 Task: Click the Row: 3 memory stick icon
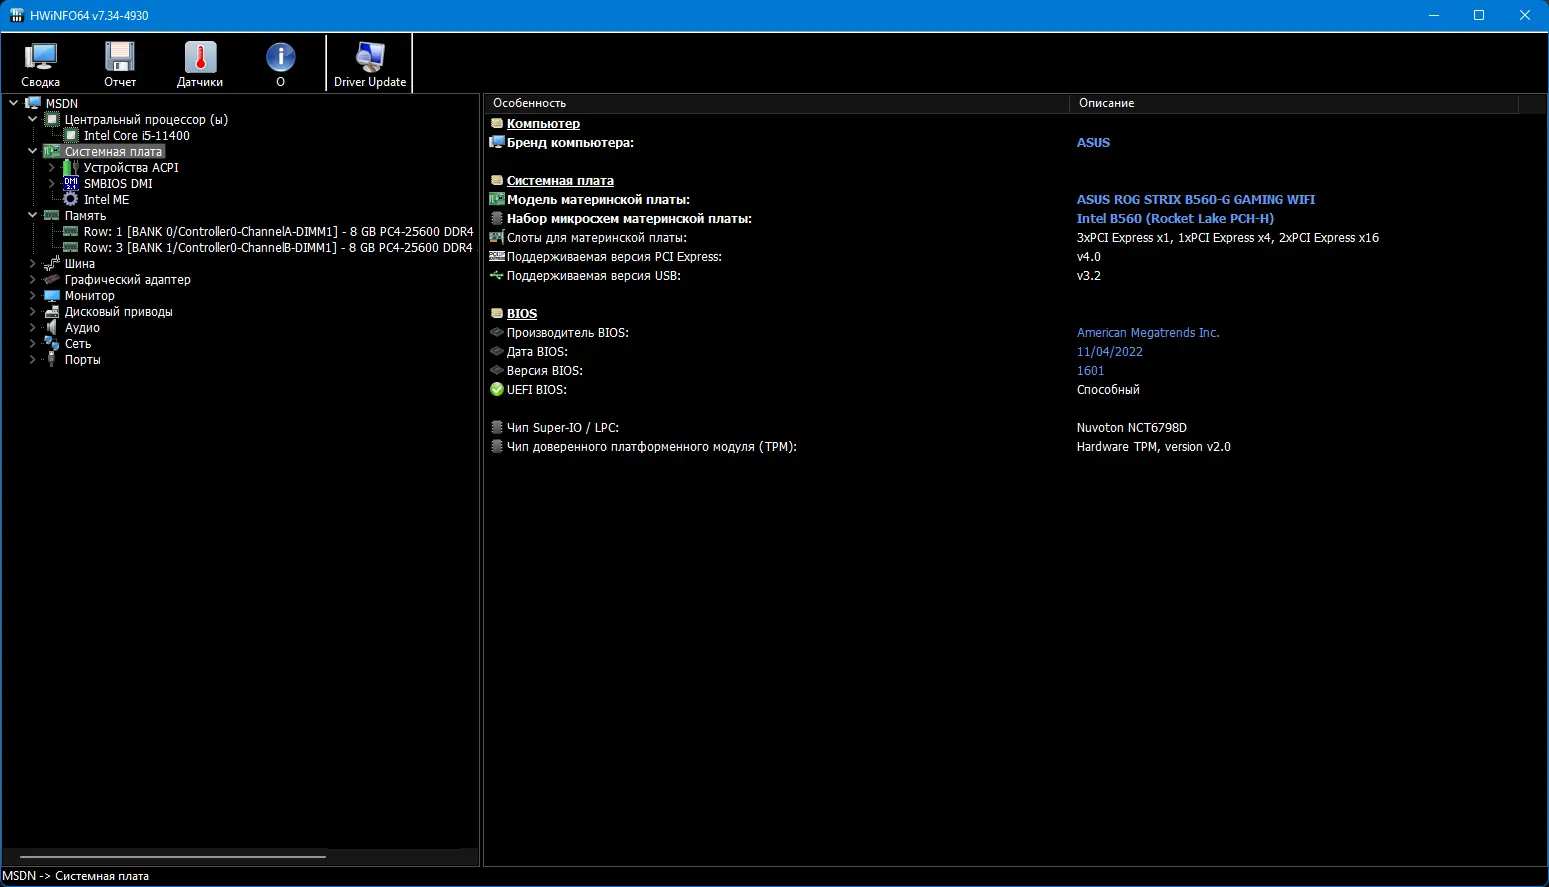pos(71,247)
